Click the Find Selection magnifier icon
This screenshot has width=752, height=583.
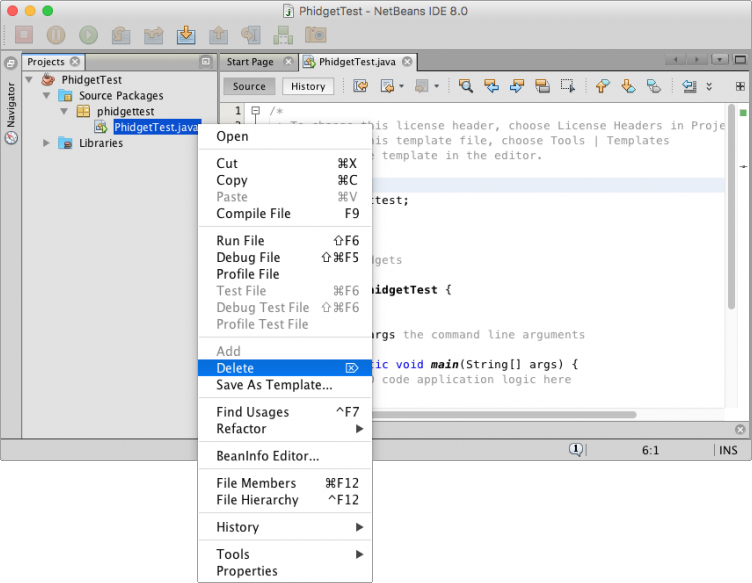[x=466, y=86]
